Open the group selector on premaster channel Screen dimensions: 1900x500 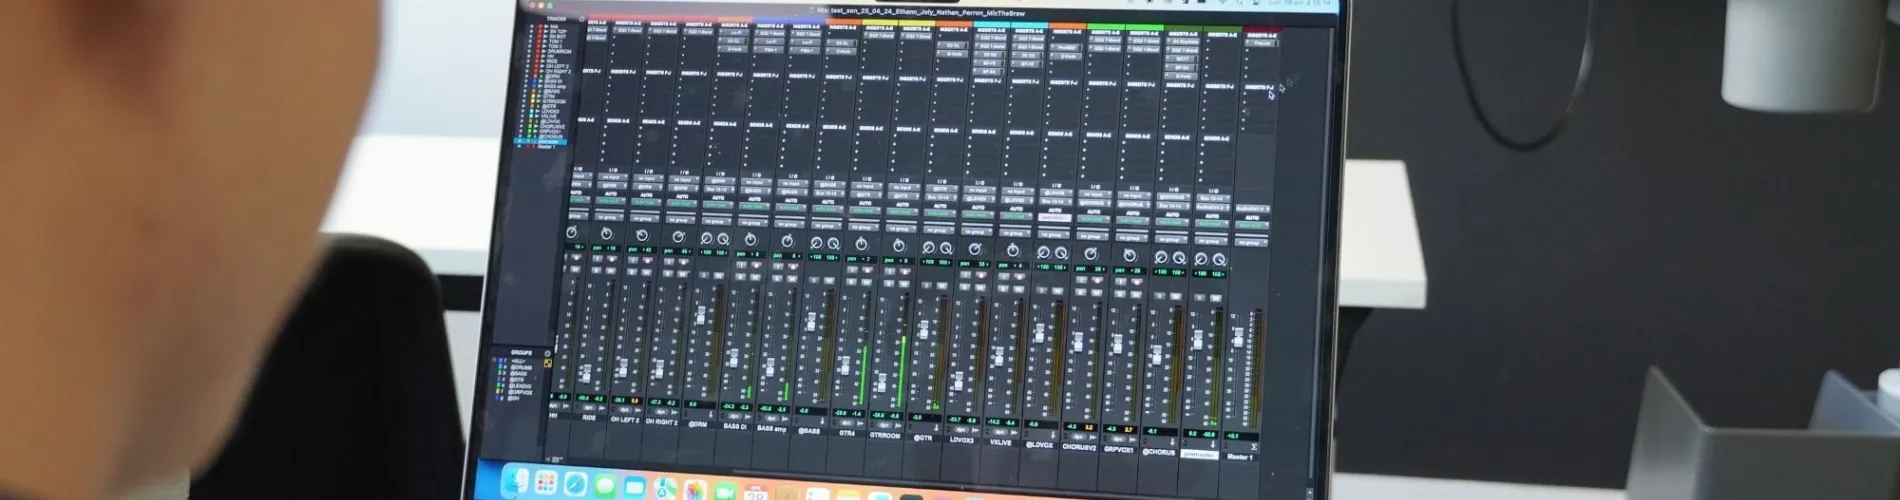(1212, 241)
